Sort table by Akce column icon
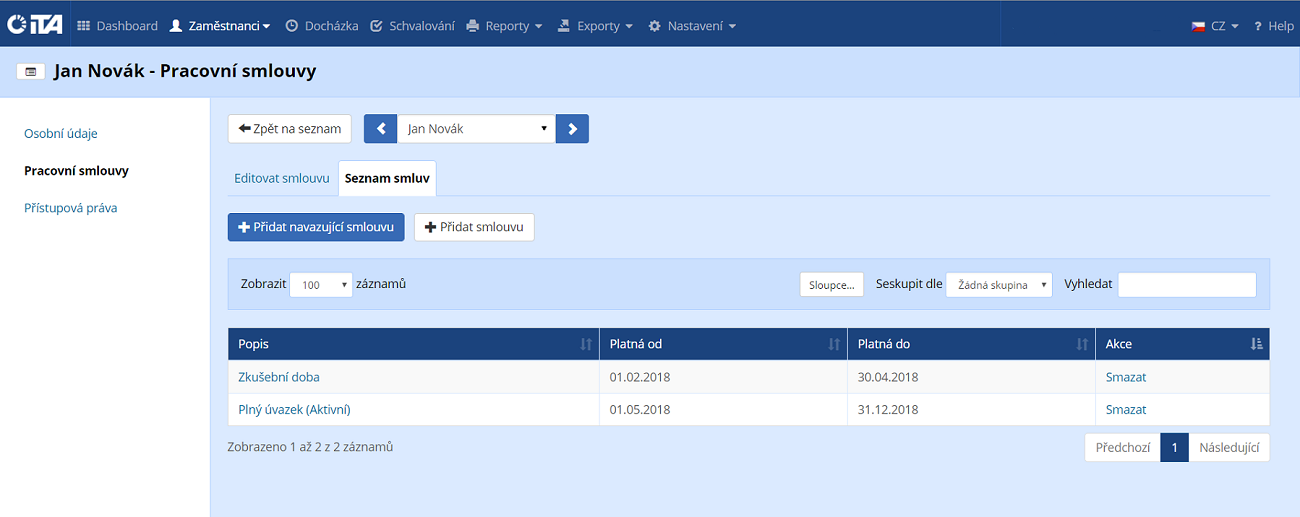This screenshot has height=517, width=1300. (1257, 344)
